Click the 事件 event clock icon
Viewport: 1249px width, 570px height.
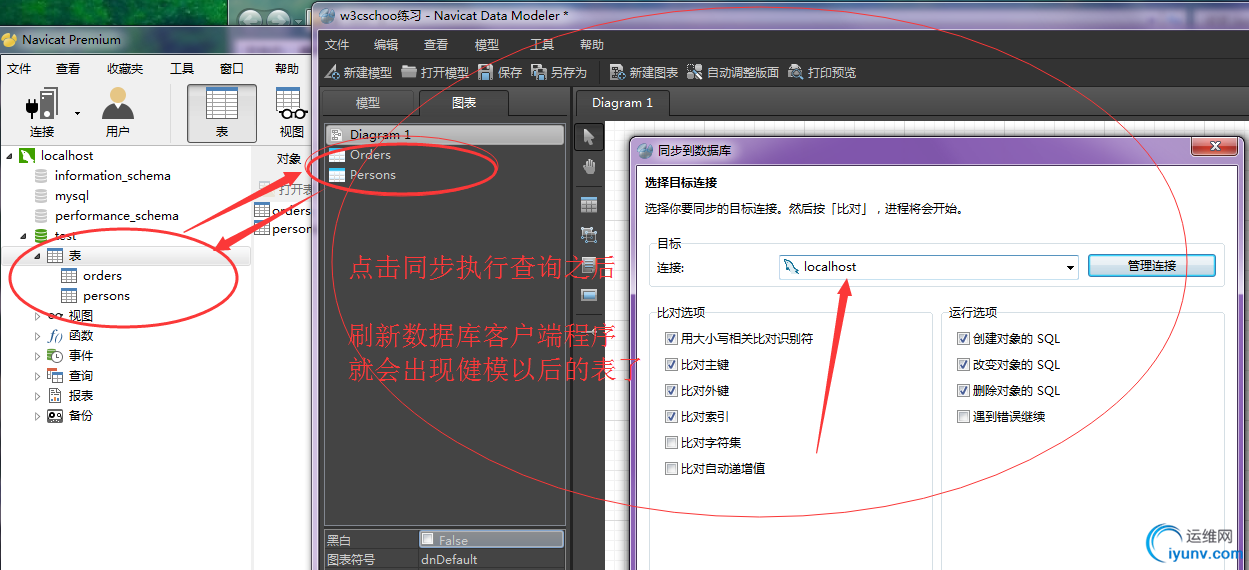[x=55, y=356]
